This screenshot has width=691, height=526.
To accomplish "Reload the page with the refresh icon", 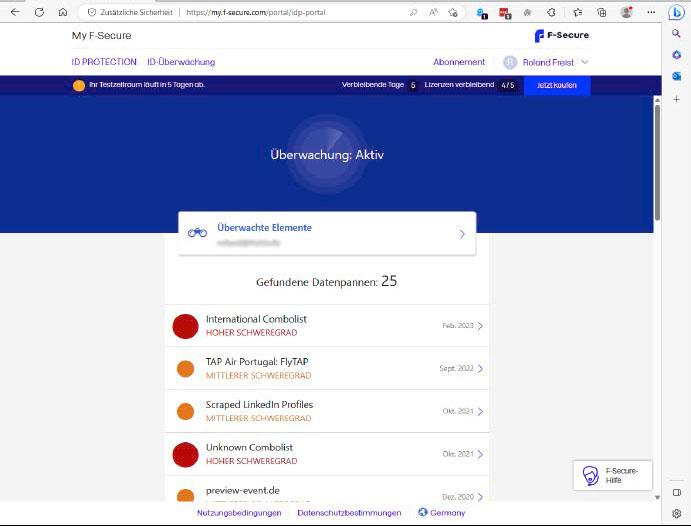I will click(x=39, y=12).
